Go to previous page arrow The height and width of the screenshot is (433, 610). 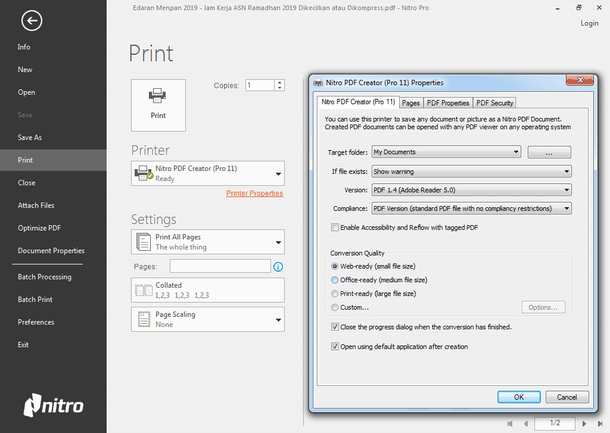[x=526, y=424]
